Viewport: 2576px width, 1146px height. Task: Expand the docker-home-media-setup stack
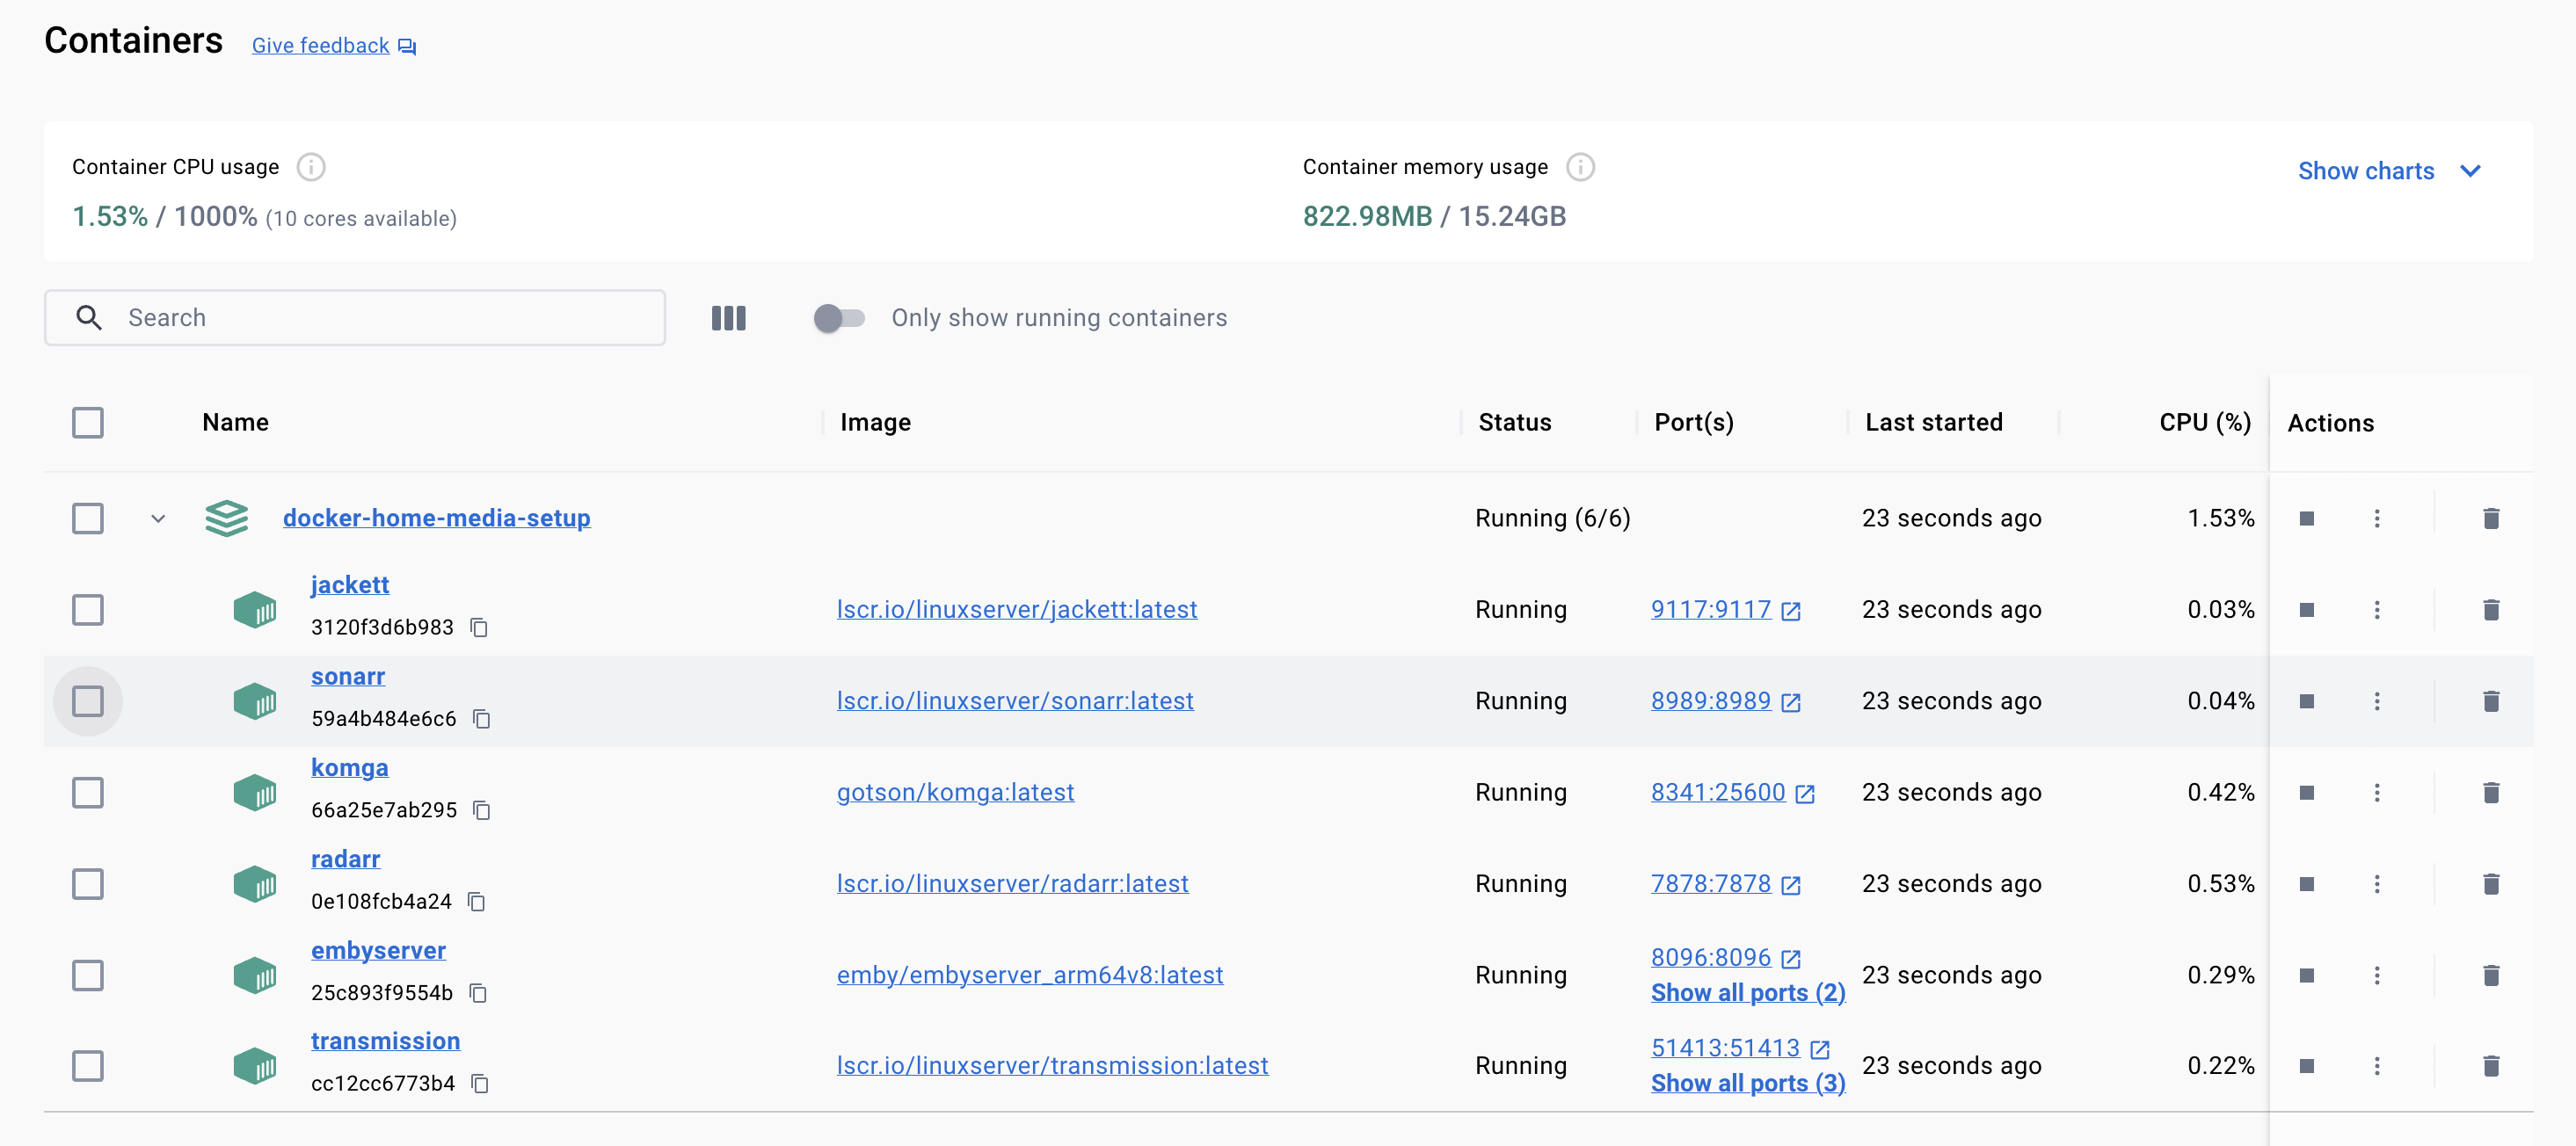pos(157,517)
